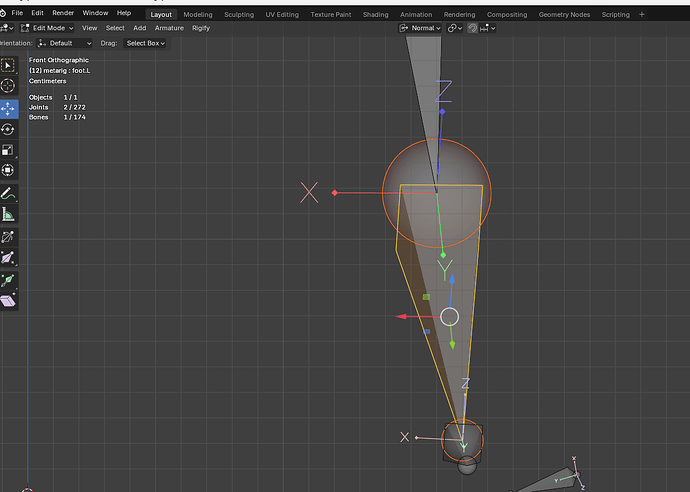This screenshot has height=492, width=690.
Task: Activate the Measure ruler tool
Action: (x=8, y=214)
